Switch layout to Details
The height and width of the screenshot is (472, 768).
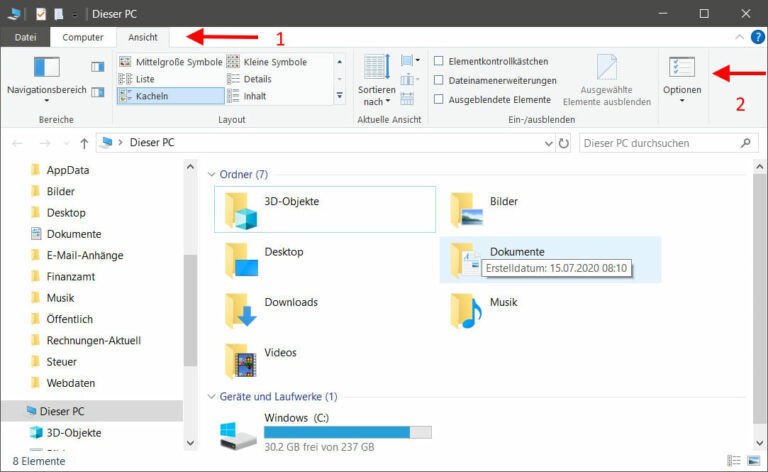(249, 79)
